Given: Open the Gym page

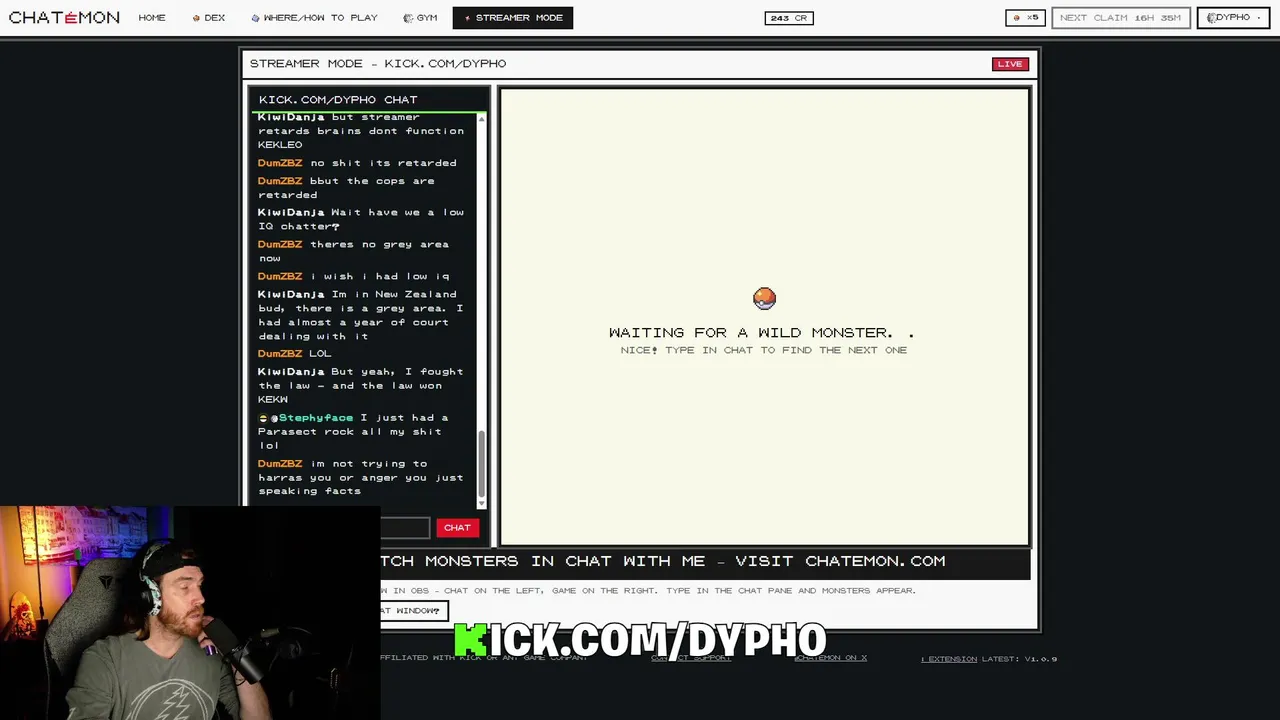Looking at the screenshot, I should (420, 18).
